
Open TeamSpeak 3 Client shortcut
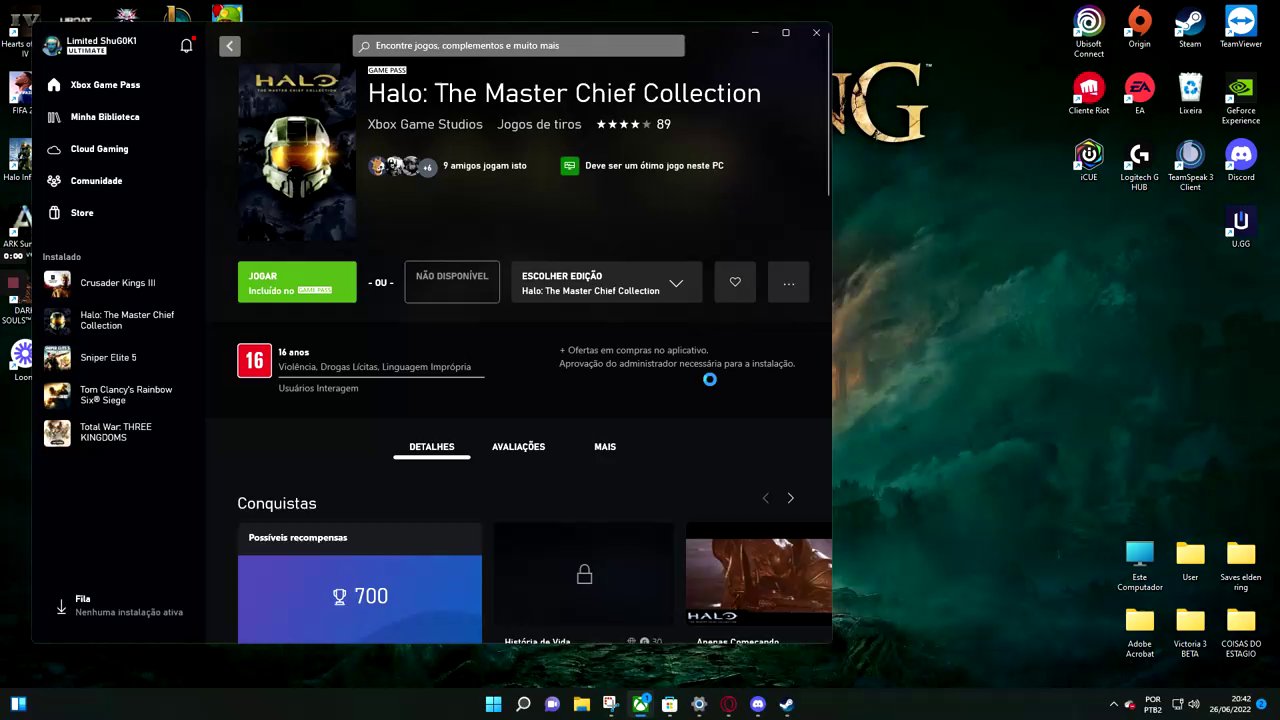coord(1190,165)
